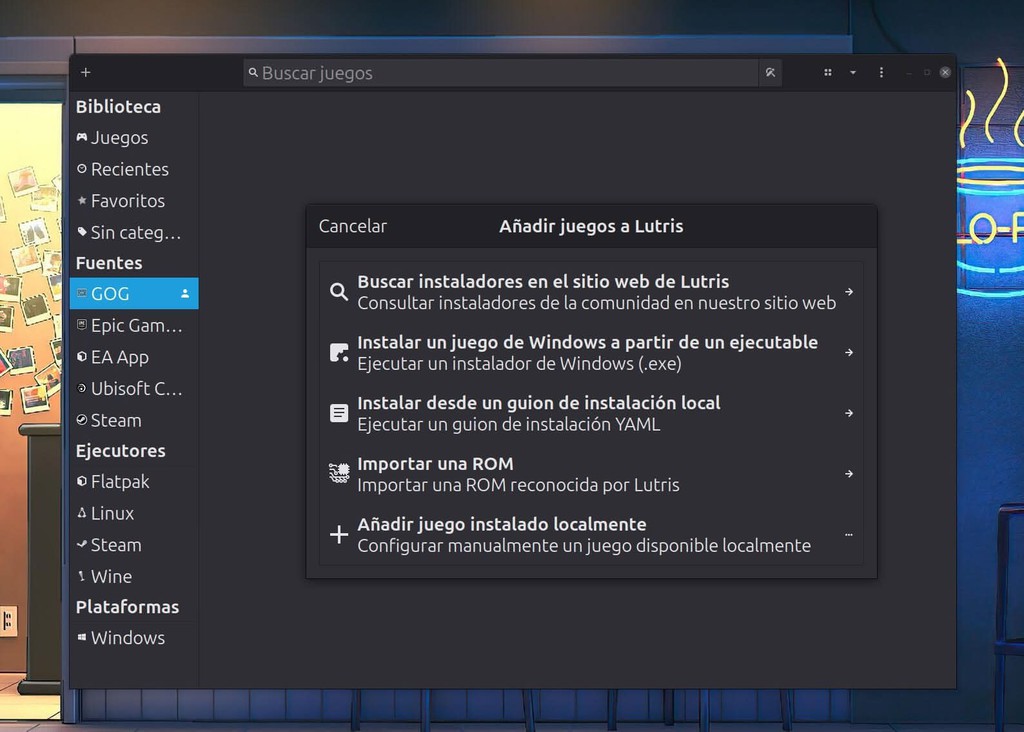Select Recientes in the sidebar

(134, 169)
